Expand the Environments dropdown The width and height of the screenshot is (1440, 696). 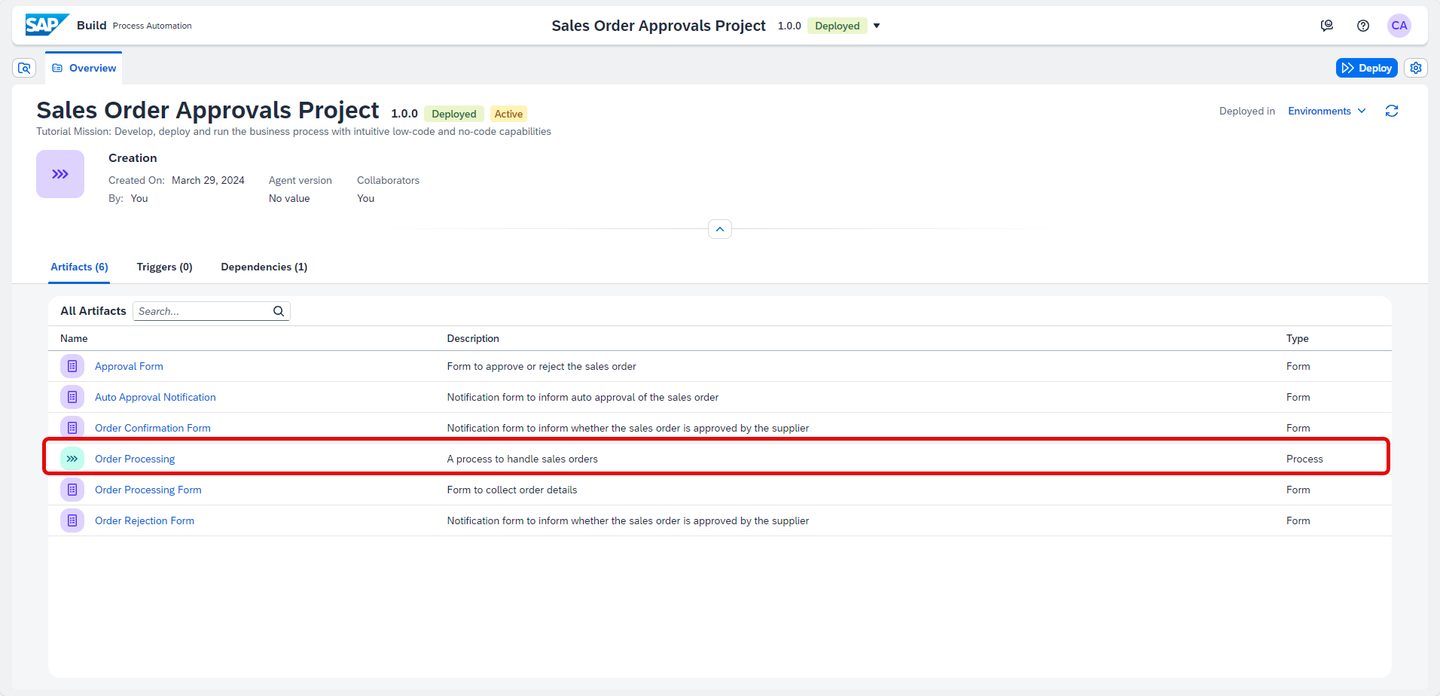[x=1327, y=111]
